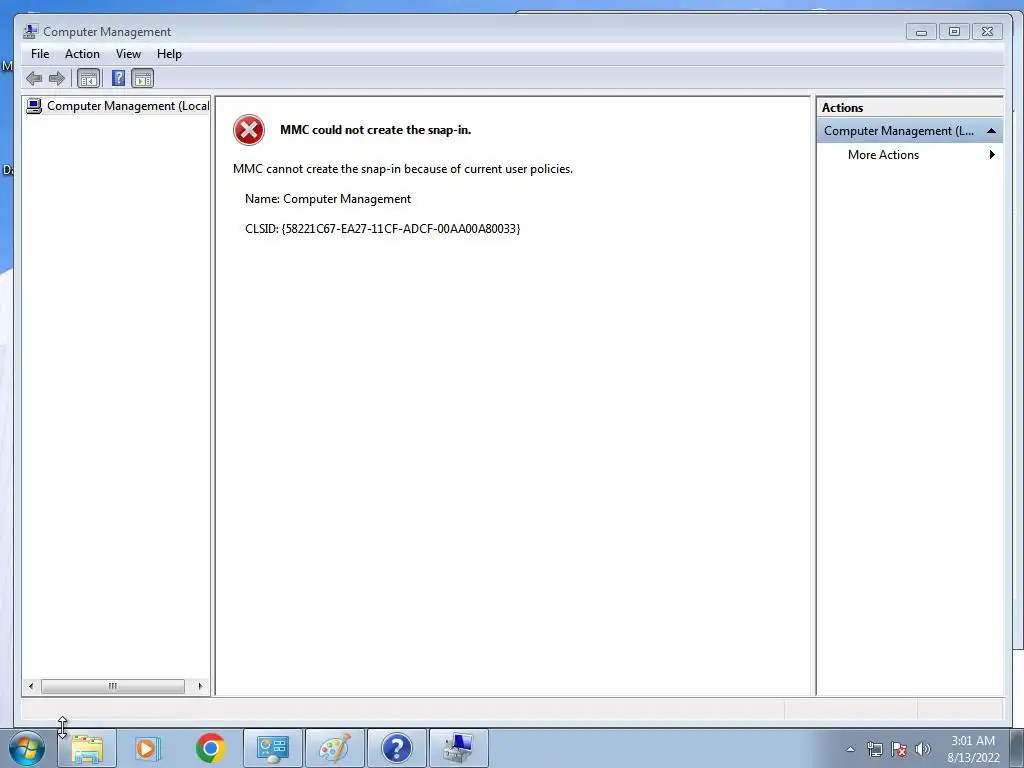Close the Computer Management window

pos(987,31)
